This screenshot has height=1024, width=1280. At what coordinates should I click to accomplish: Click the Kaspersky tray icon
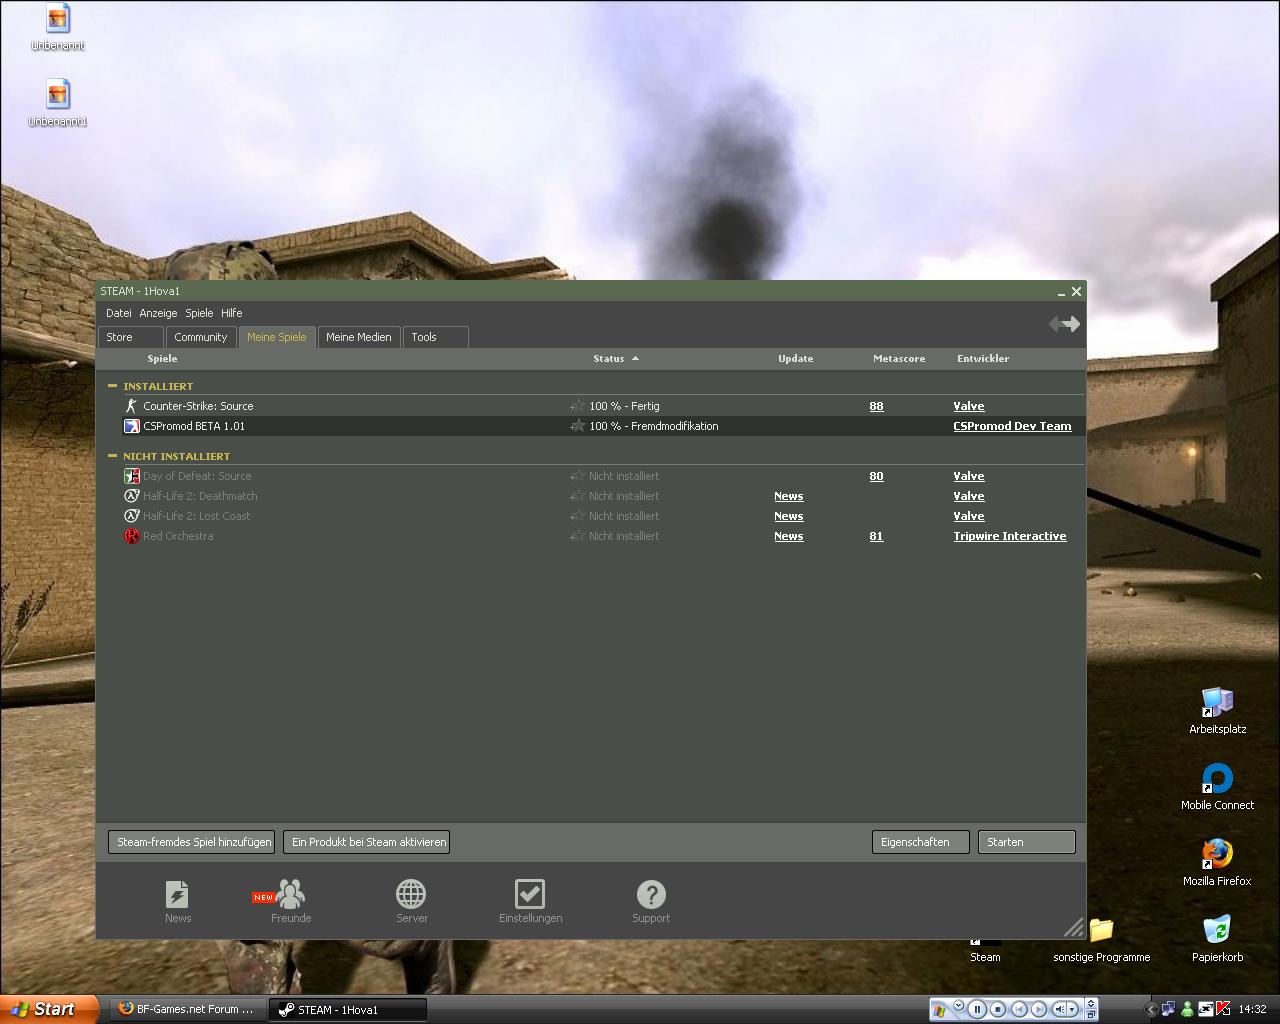(x=1222, y=1009)
